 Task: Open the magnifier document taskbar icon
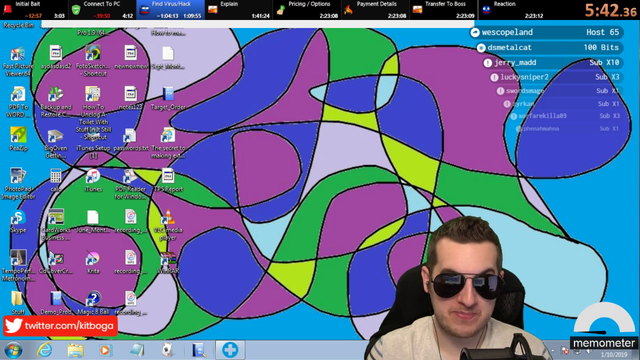pyautogui.click(x=199, y=350)
